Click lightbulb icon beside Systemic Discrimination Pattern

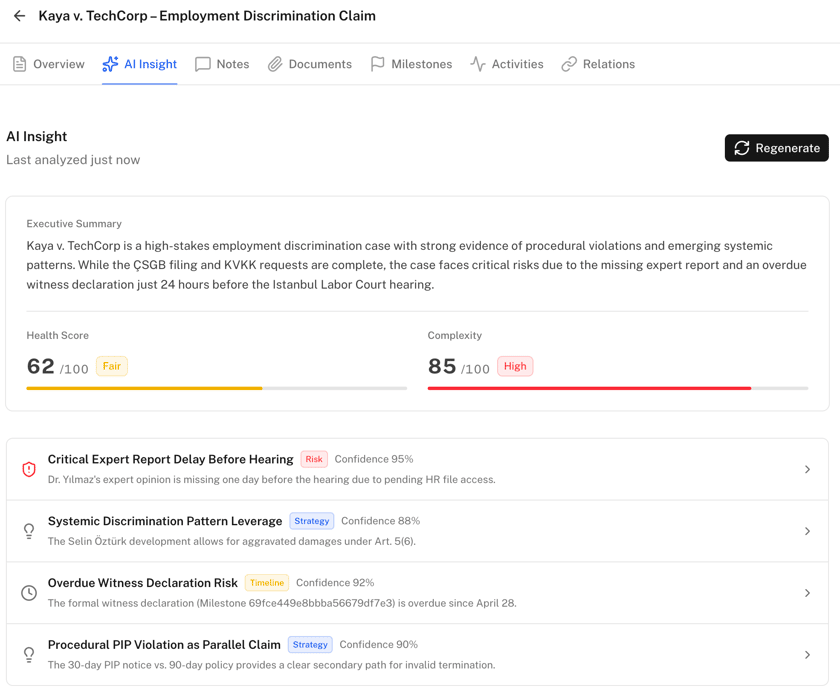29,531
